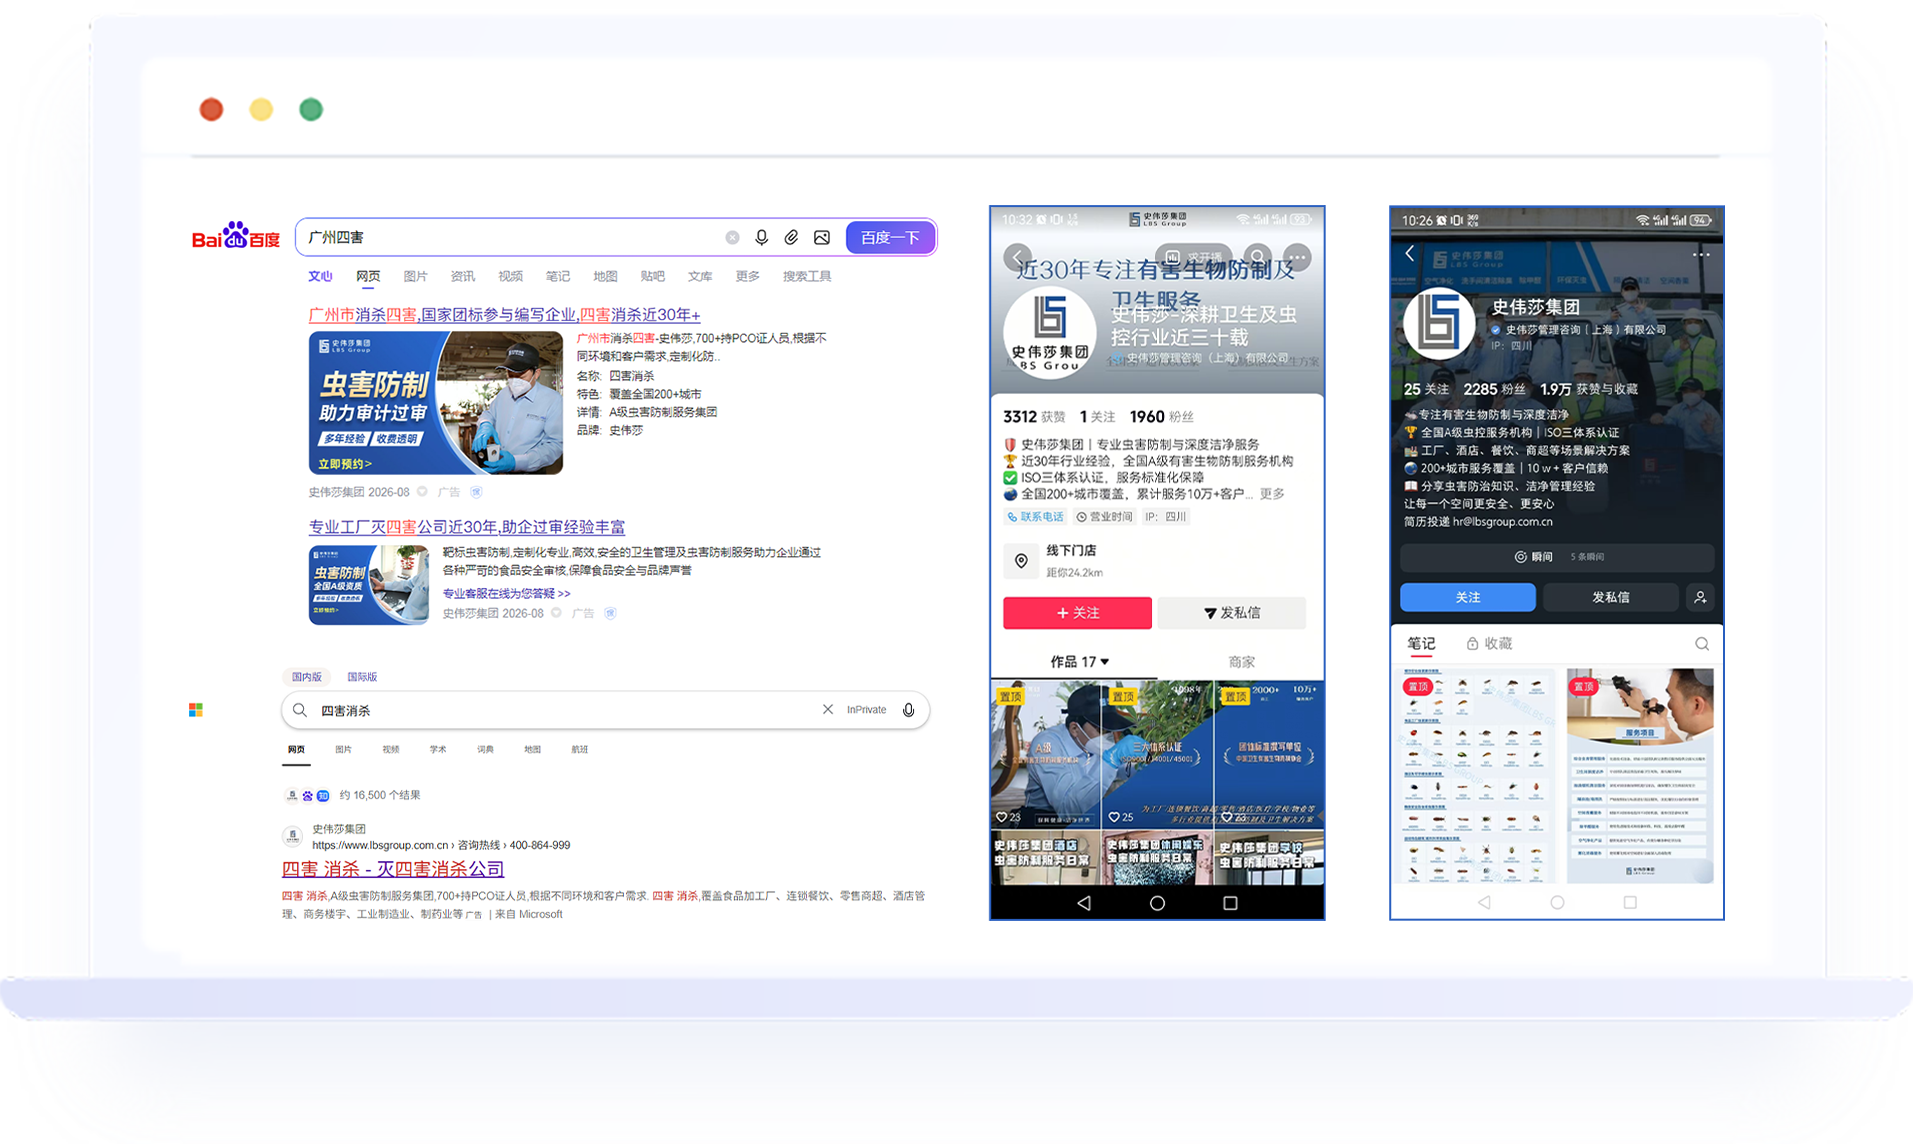Open the 广州市消杀四害 ad result title
This screenshot has height=1144, width=1913.
pyautogui.click(x=504, y=314)
